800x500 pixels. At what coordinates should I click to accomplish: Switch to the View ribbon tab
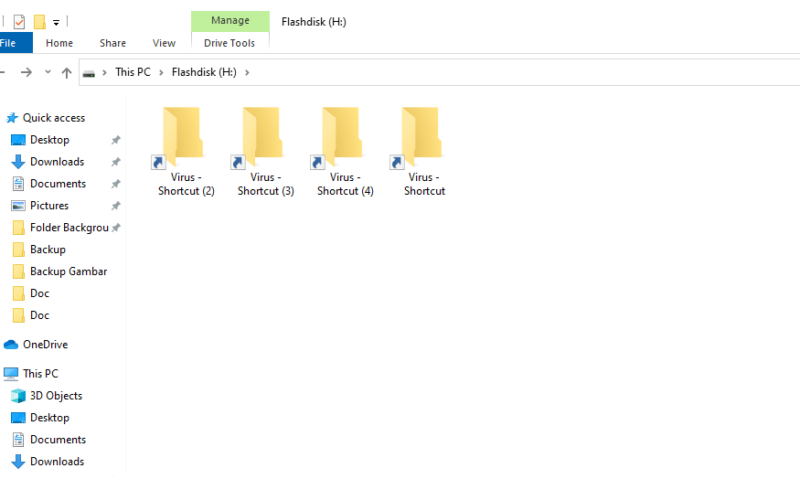point(164,43)
